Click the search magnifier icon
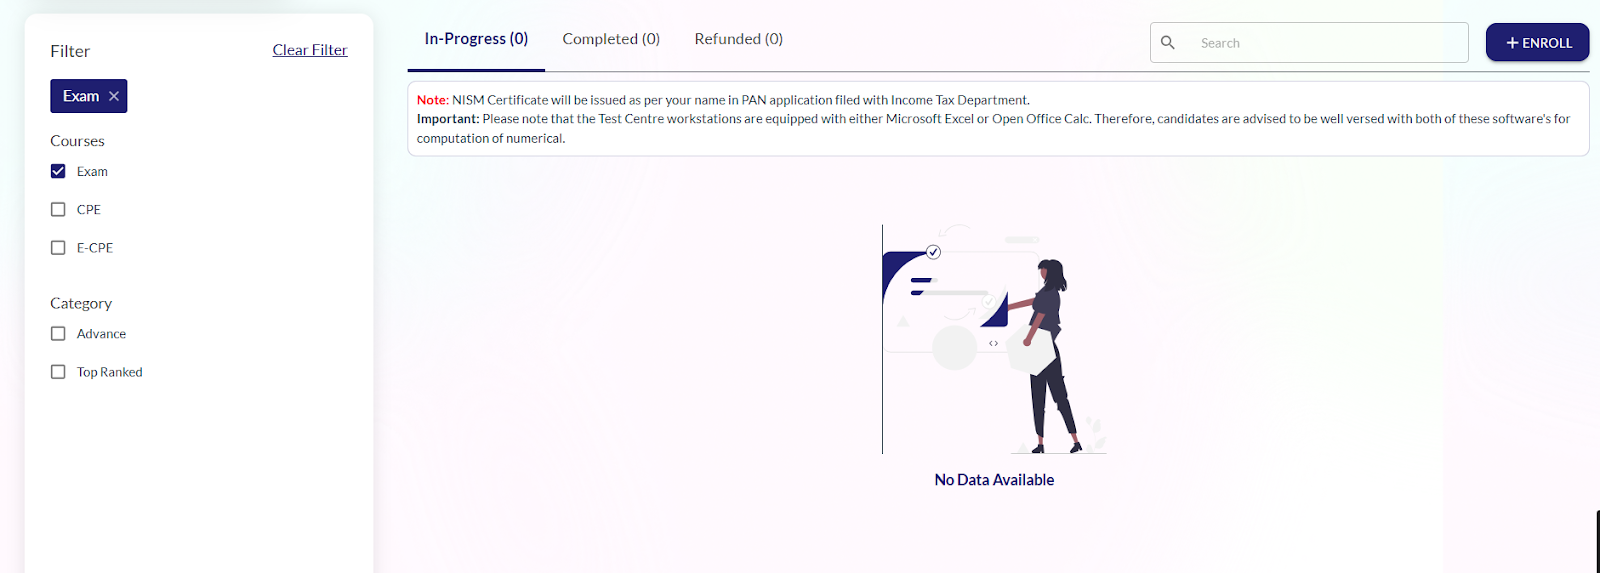This screenshot has height=573, width=1600. [x=1167, y=43]
